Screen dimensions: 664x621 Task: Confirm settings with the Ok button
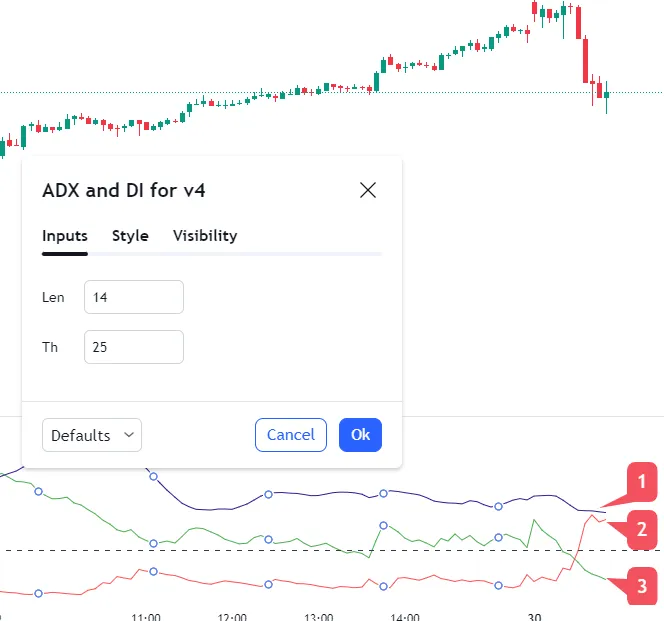360,435
